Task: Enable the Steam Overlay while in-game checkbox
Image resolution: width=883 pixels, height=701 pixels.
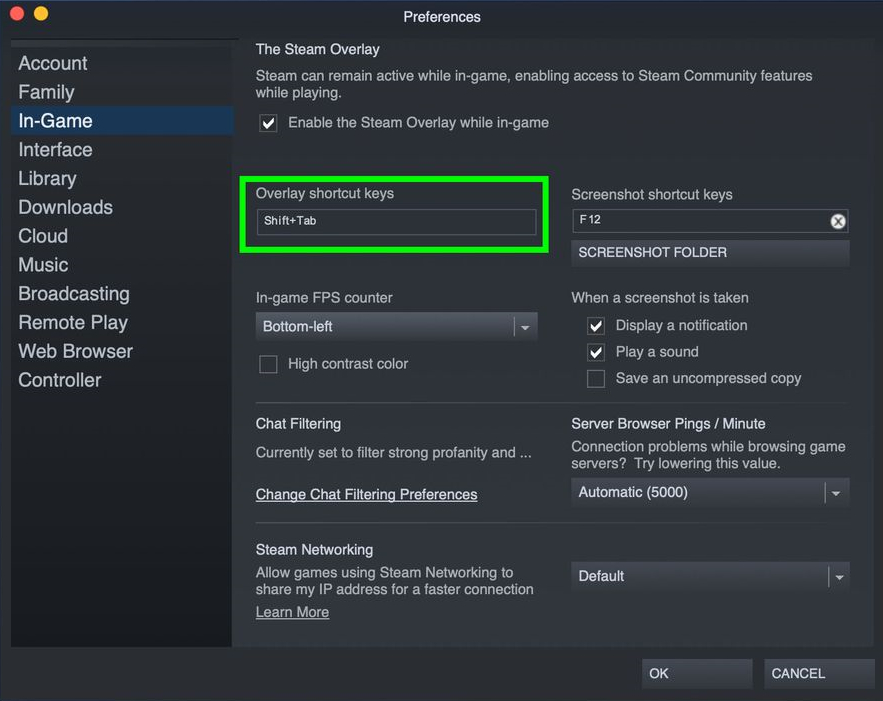Action: pos(268,123)
